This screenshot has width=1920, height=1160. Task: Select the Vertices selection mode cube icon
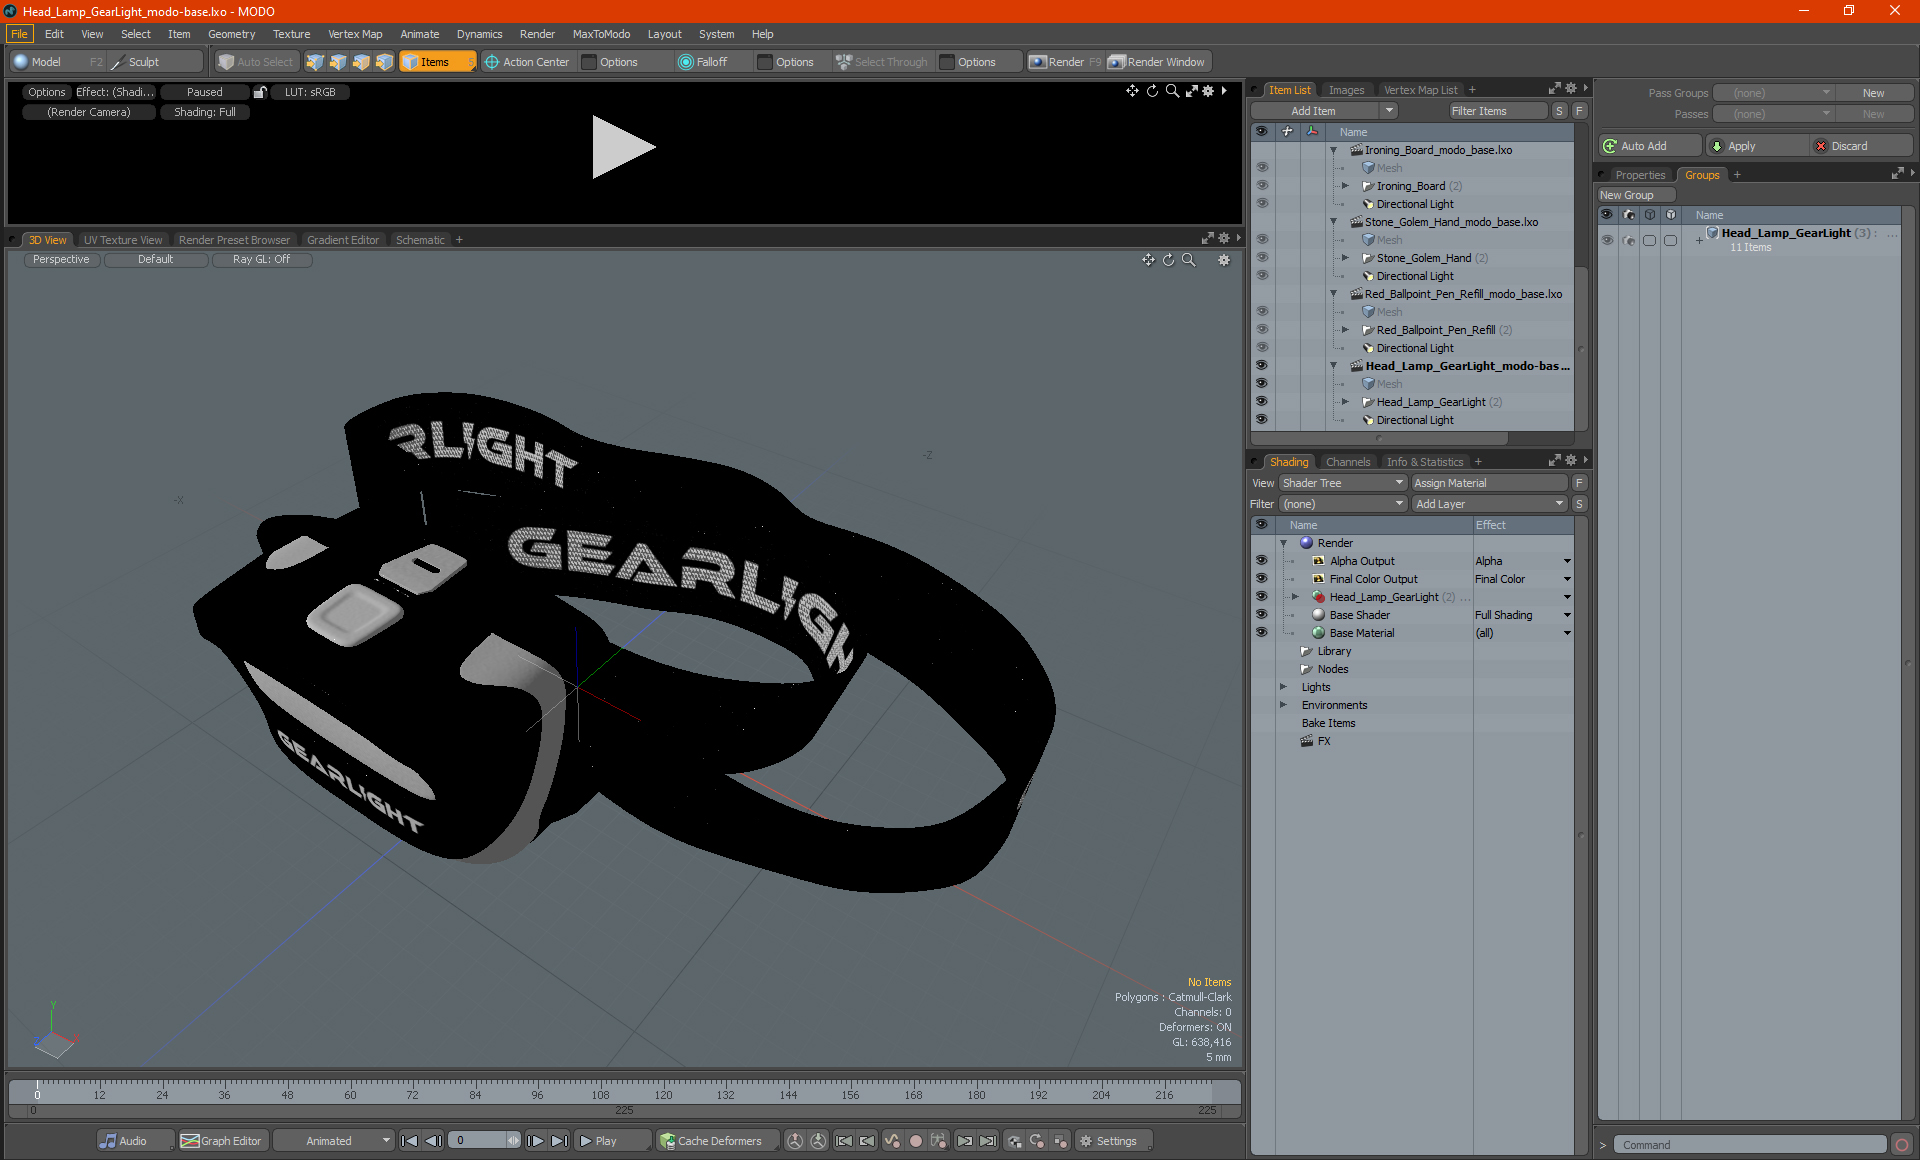[315, 62]
